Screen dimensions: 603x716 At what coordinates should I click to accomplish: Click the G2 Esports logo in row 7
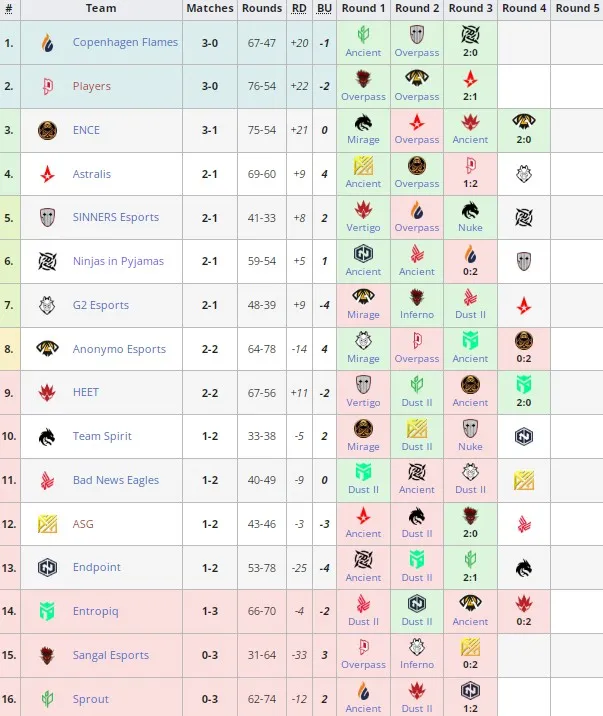(47, 305)
